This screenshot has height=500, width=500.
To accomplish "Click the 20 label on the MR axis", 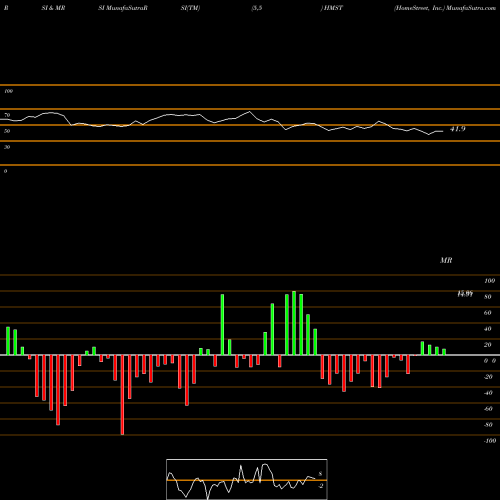I will [488, 345].
